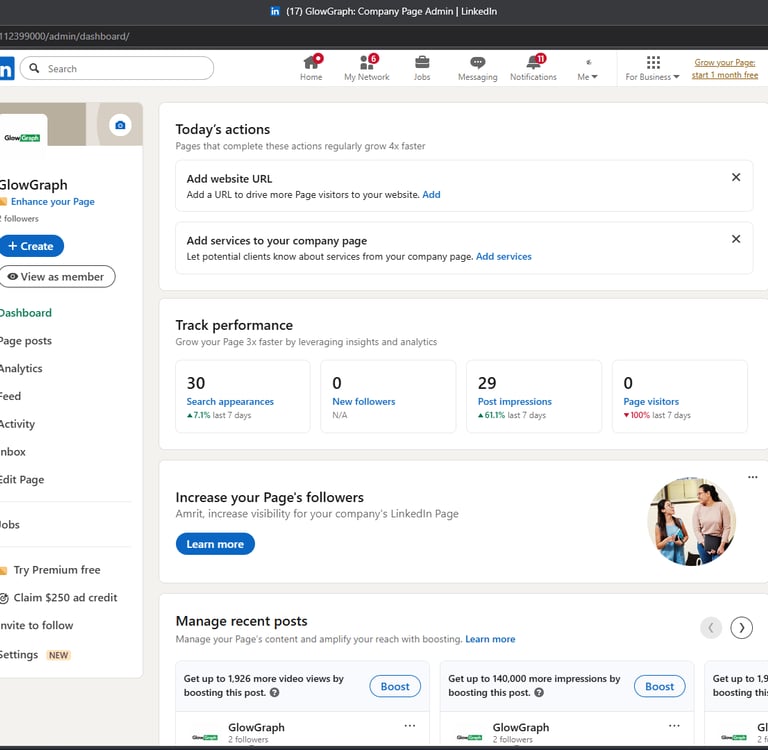Select Activity in the sidebar
The width and height of the screenshot is (768, 750).
[17, 424]
